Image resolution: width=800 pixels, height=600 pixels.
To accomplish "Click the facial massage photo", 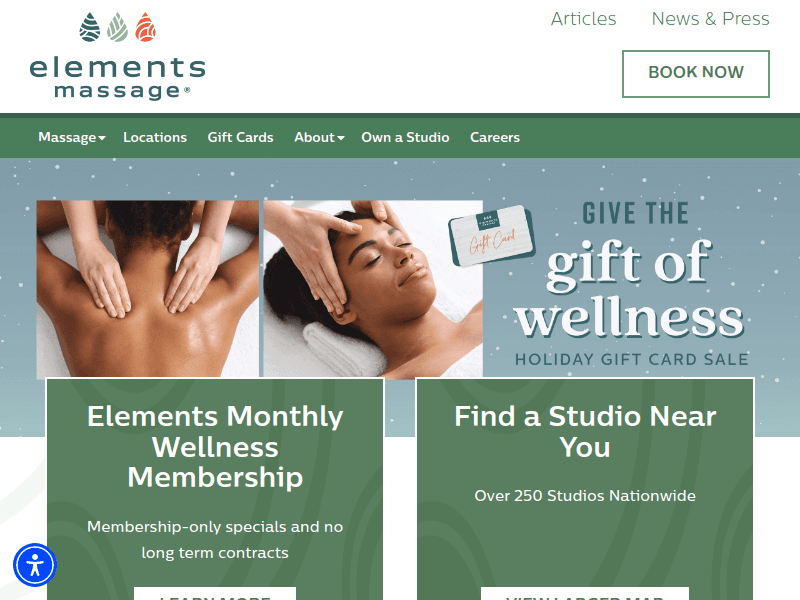I will [x=373, y=289].
